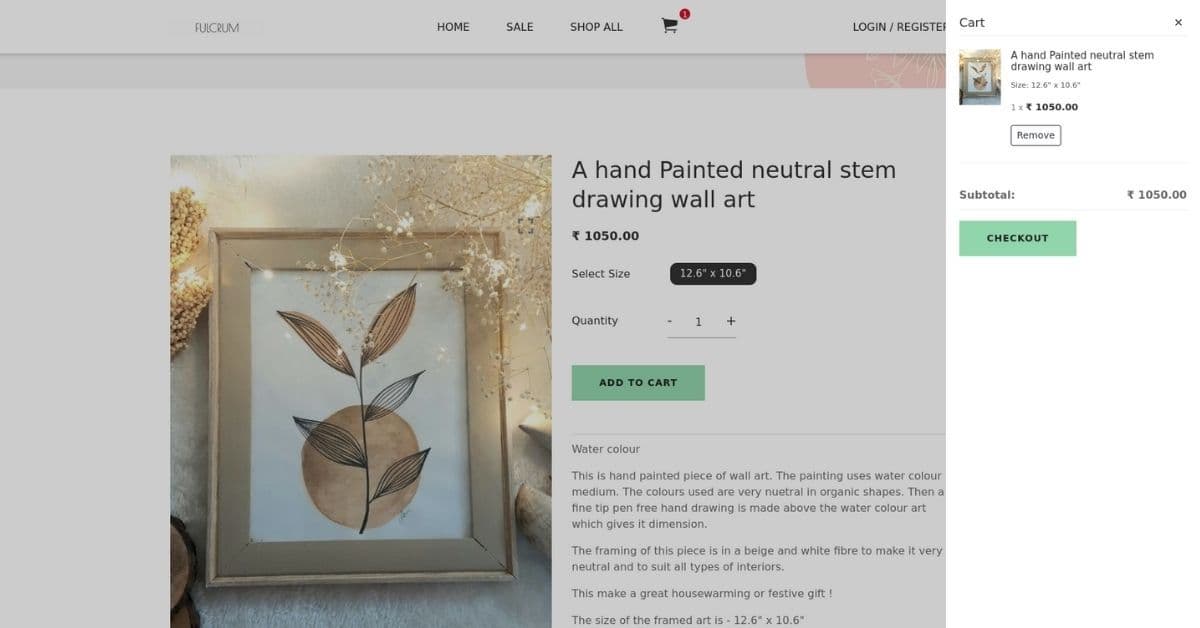This screenshot has height=628, width=1200.
Task: Remove the wall art from cart
Action: 1035,135
